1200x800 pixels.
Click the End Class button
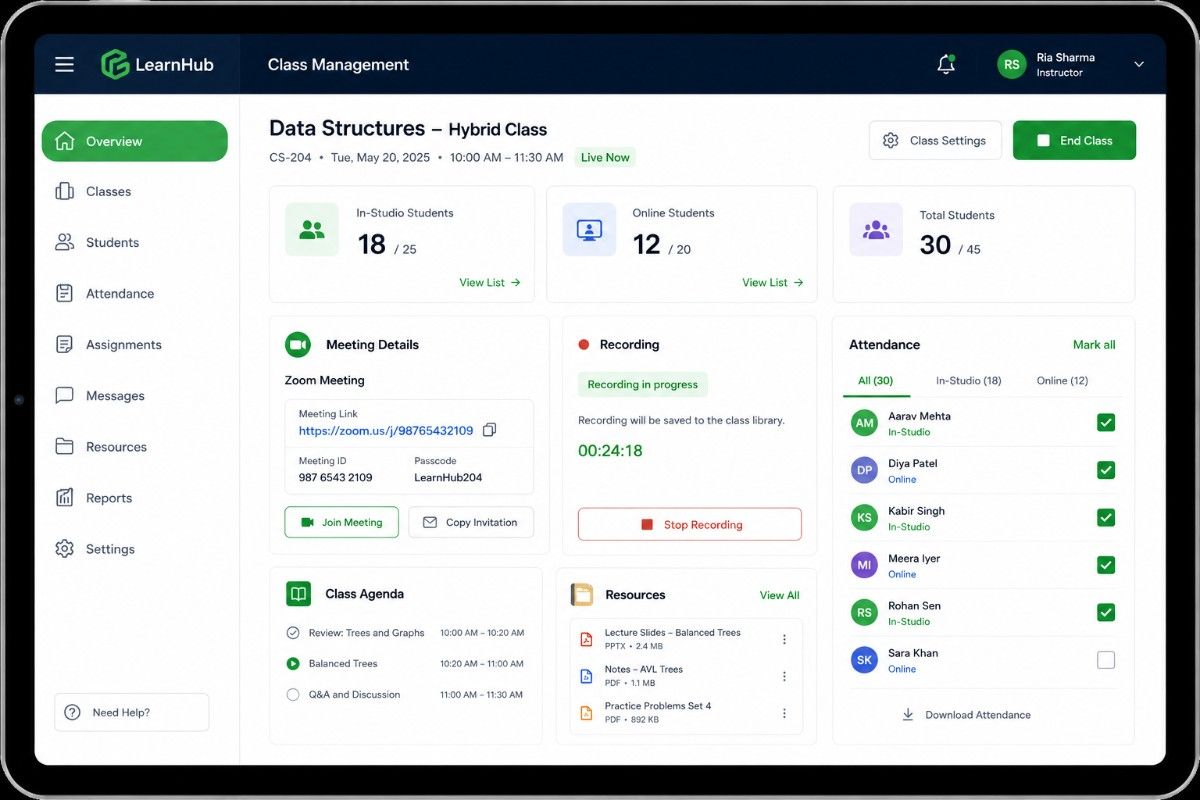click(1074, 140)
